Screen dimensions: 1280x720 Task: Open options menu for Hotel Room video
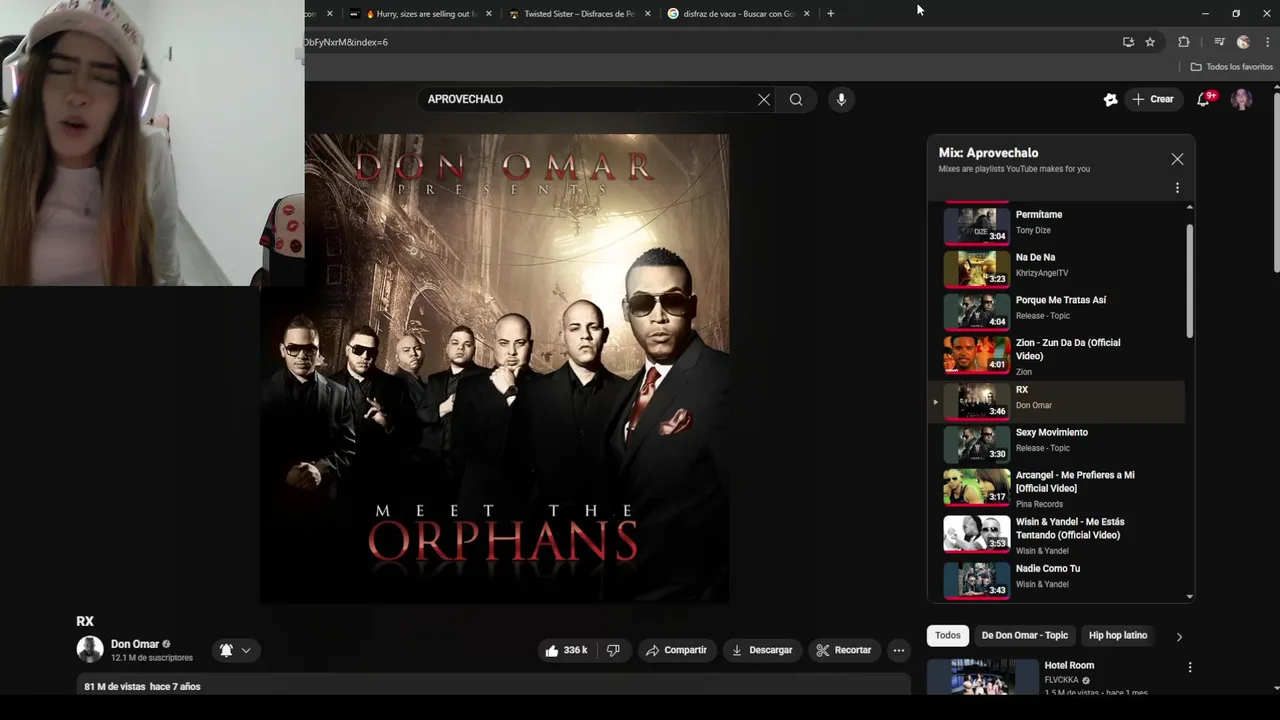tap(1189, 667)
